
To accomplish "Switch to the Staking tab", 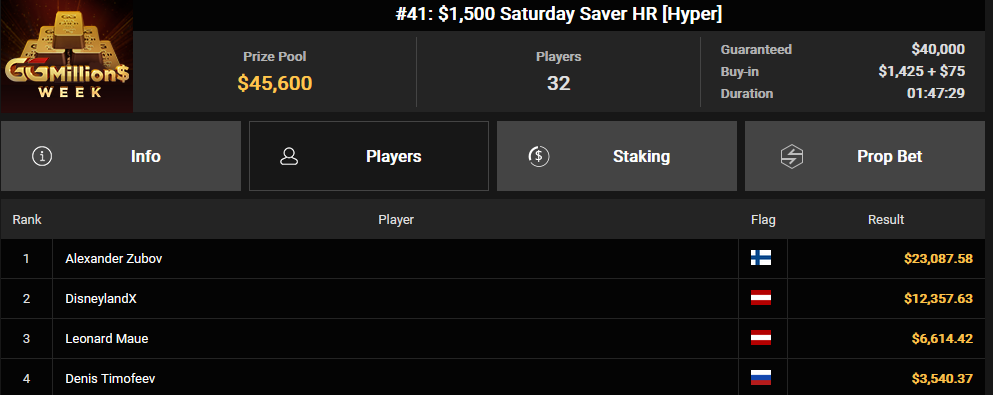I will tap(617, 156).
